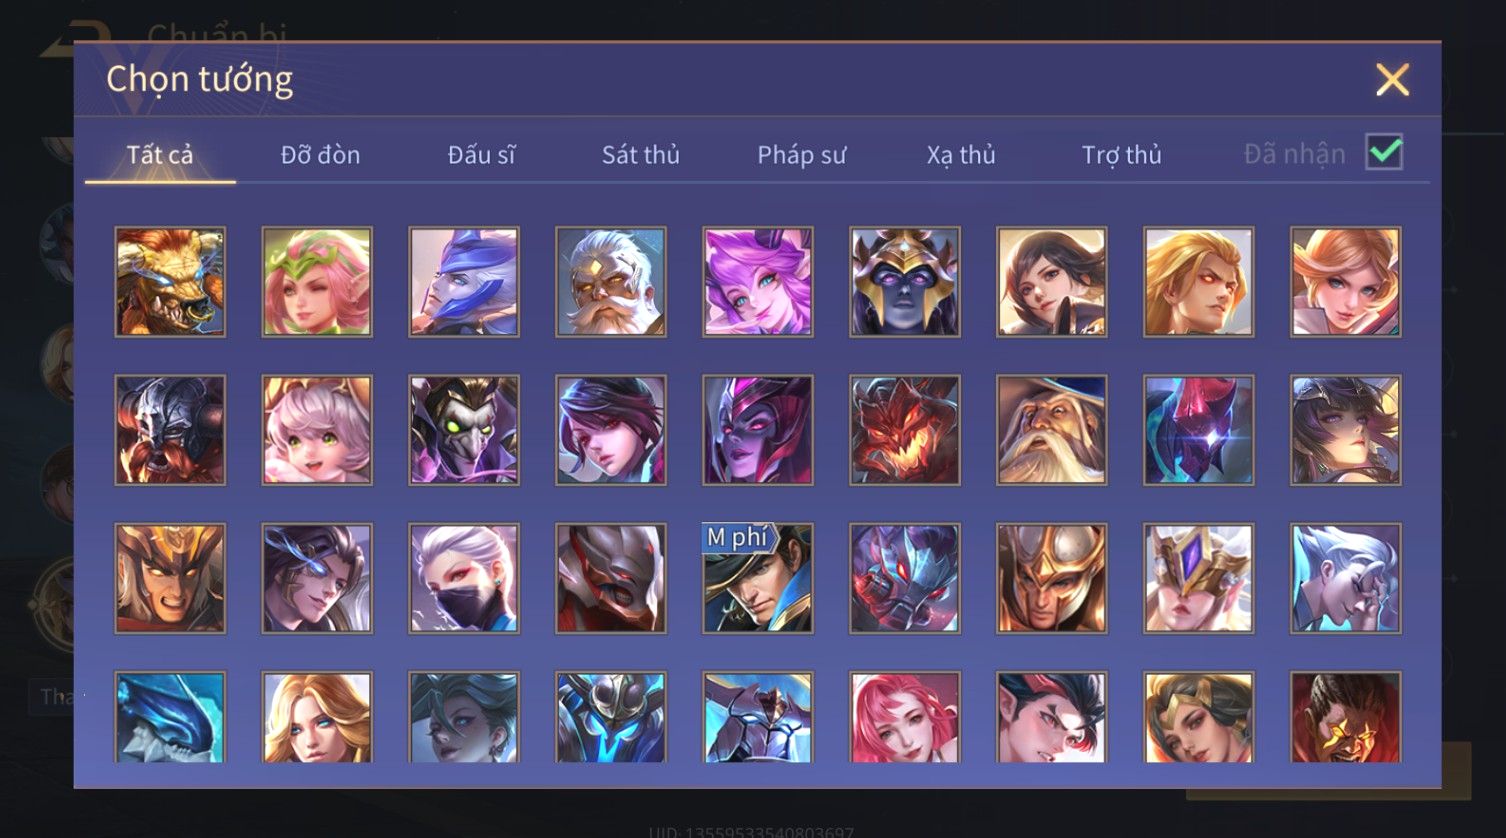1506x838 pixels.
Task: Open the 'Trợ thủ' tab
Action: pos(1121,155)
